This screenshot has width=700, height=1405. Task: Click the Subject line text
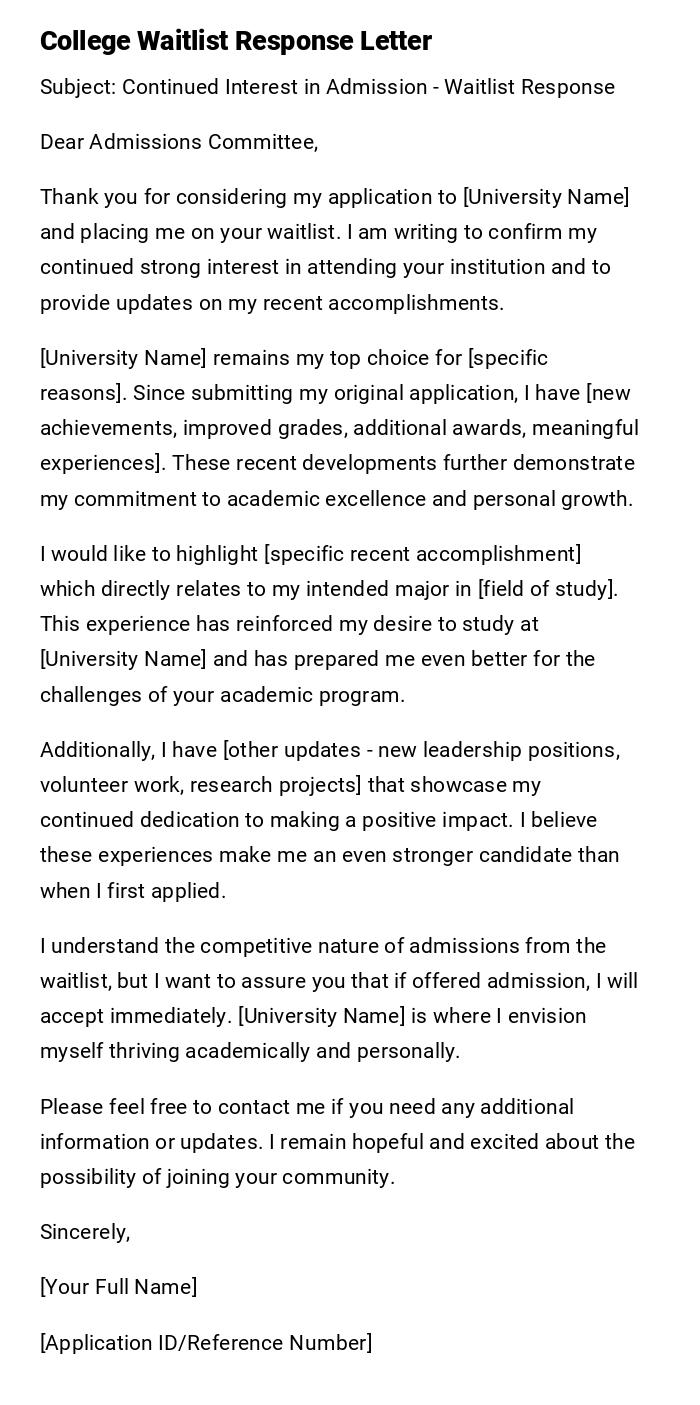(x=327, y=87)
